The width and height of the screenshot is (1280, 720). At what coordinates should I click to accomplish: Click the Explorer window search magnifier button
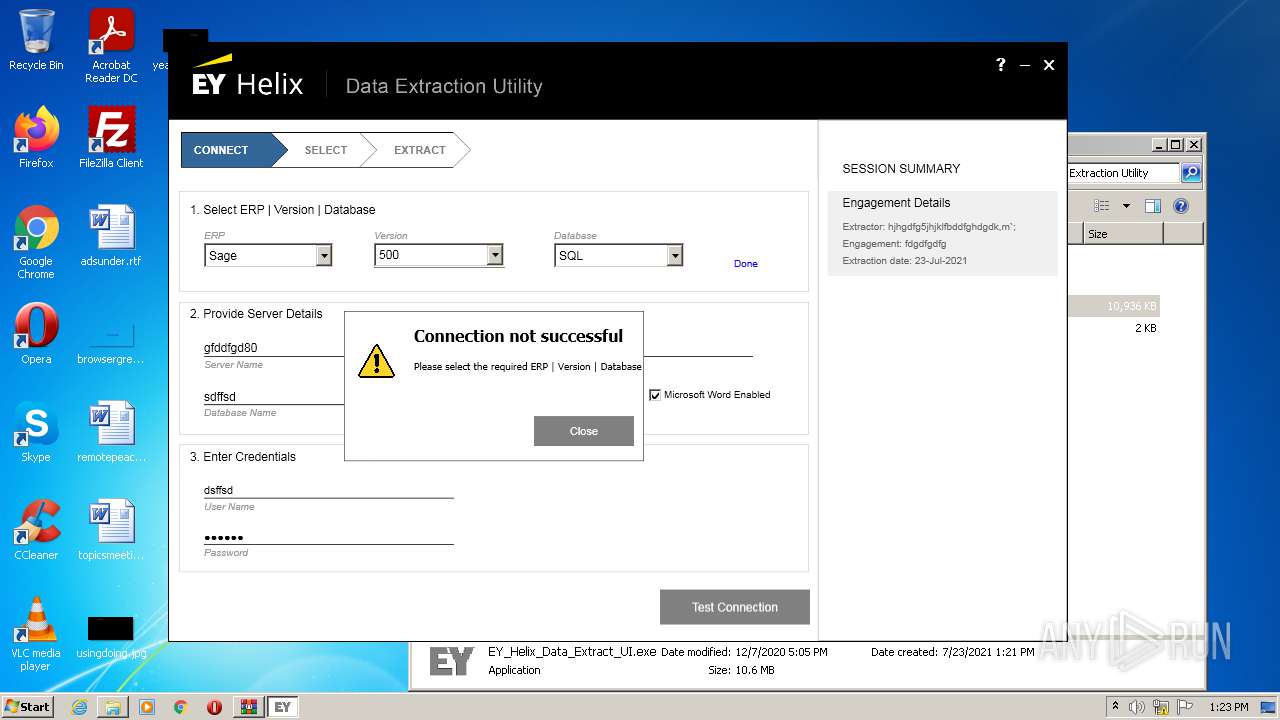[x=1190, y=173]
